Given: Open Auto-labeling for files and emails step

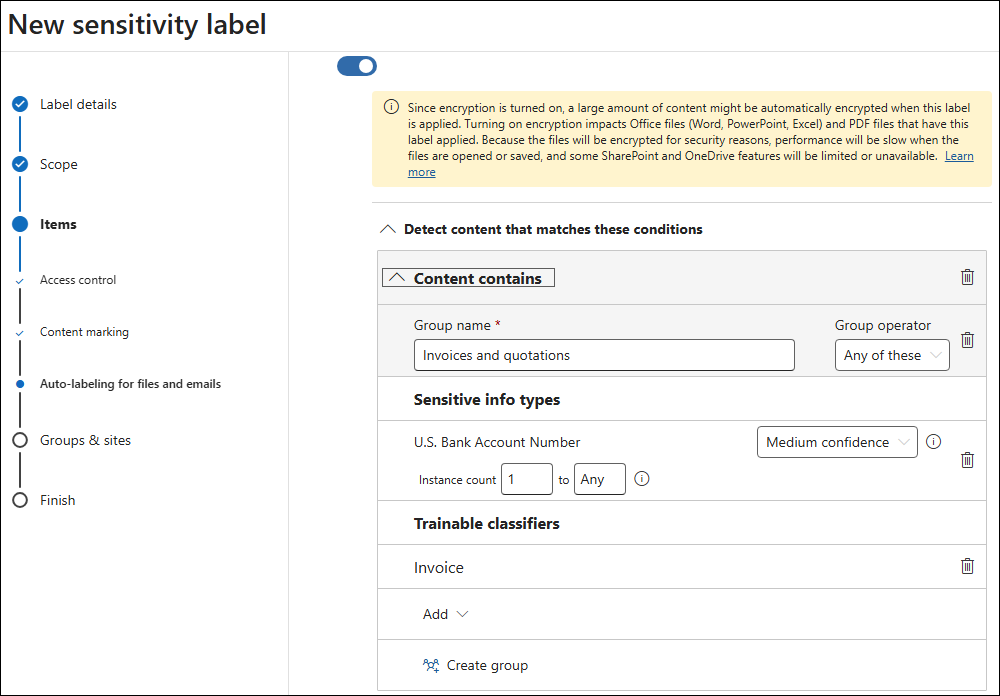Looking at the screenshot, I should [130, 383].
